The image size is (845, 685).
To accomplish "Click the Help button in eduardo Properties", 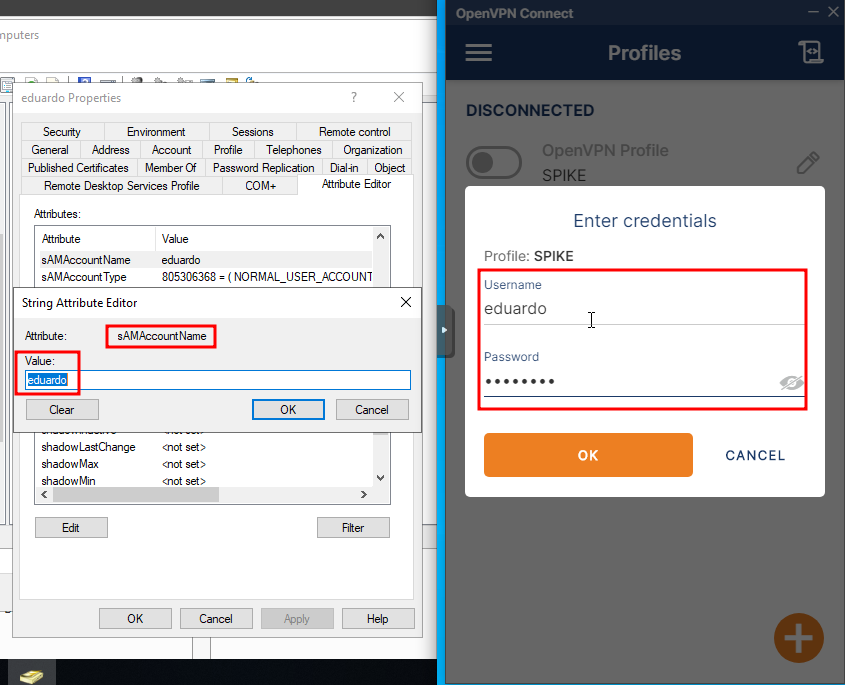I will [378, 619].
